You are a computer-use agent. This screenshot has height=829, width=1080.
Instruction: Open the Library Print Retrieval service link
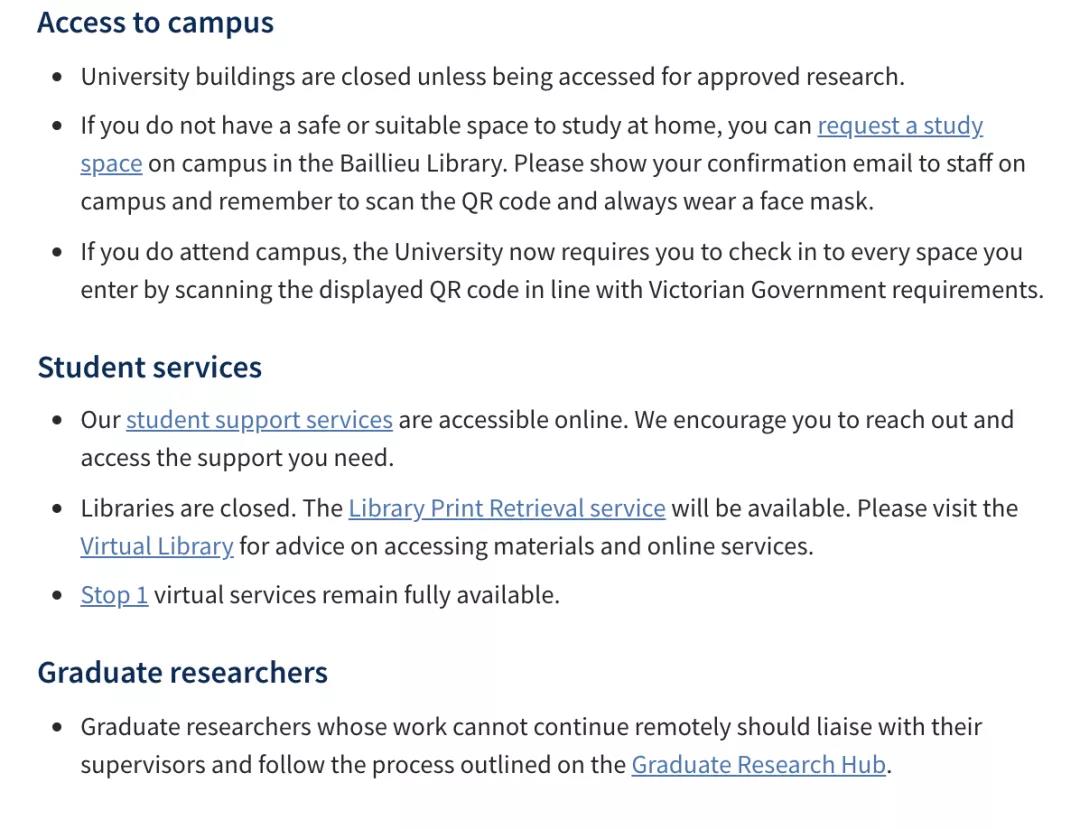(507, 508)
